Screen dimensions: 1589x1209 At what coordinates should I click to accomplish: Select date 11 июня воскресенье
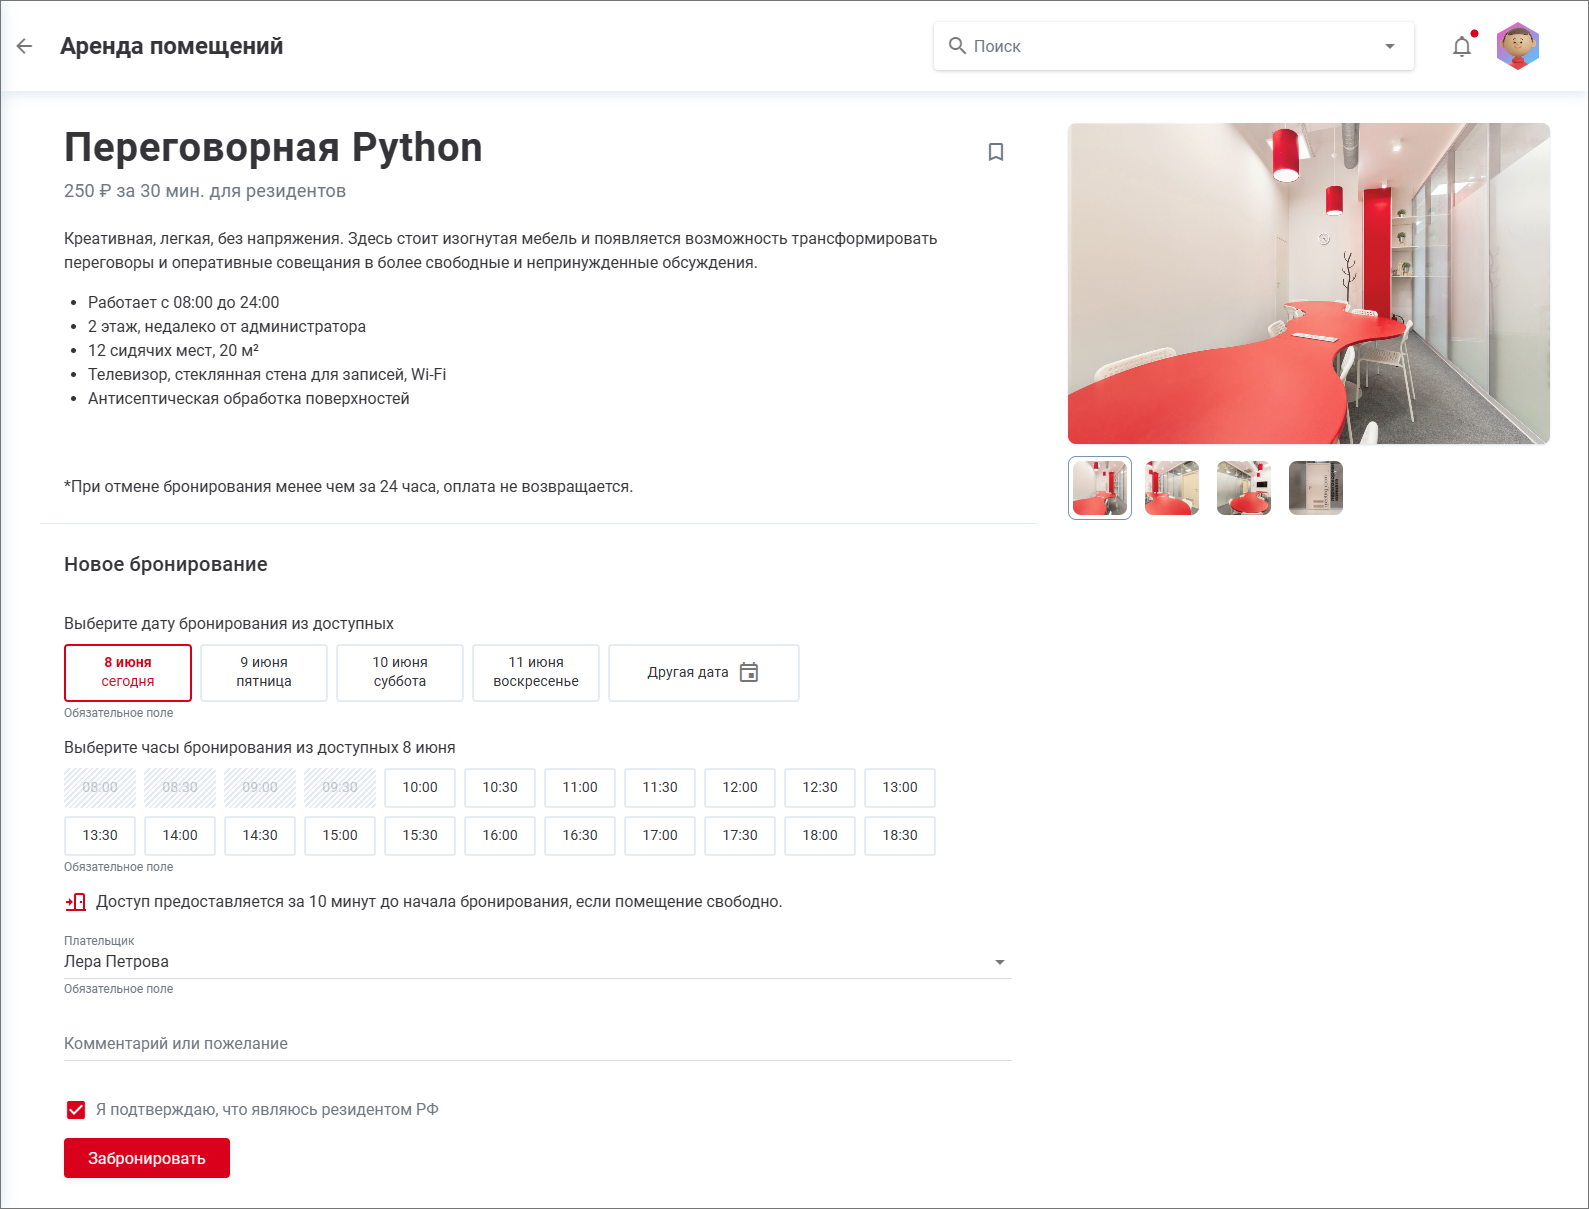536,672
